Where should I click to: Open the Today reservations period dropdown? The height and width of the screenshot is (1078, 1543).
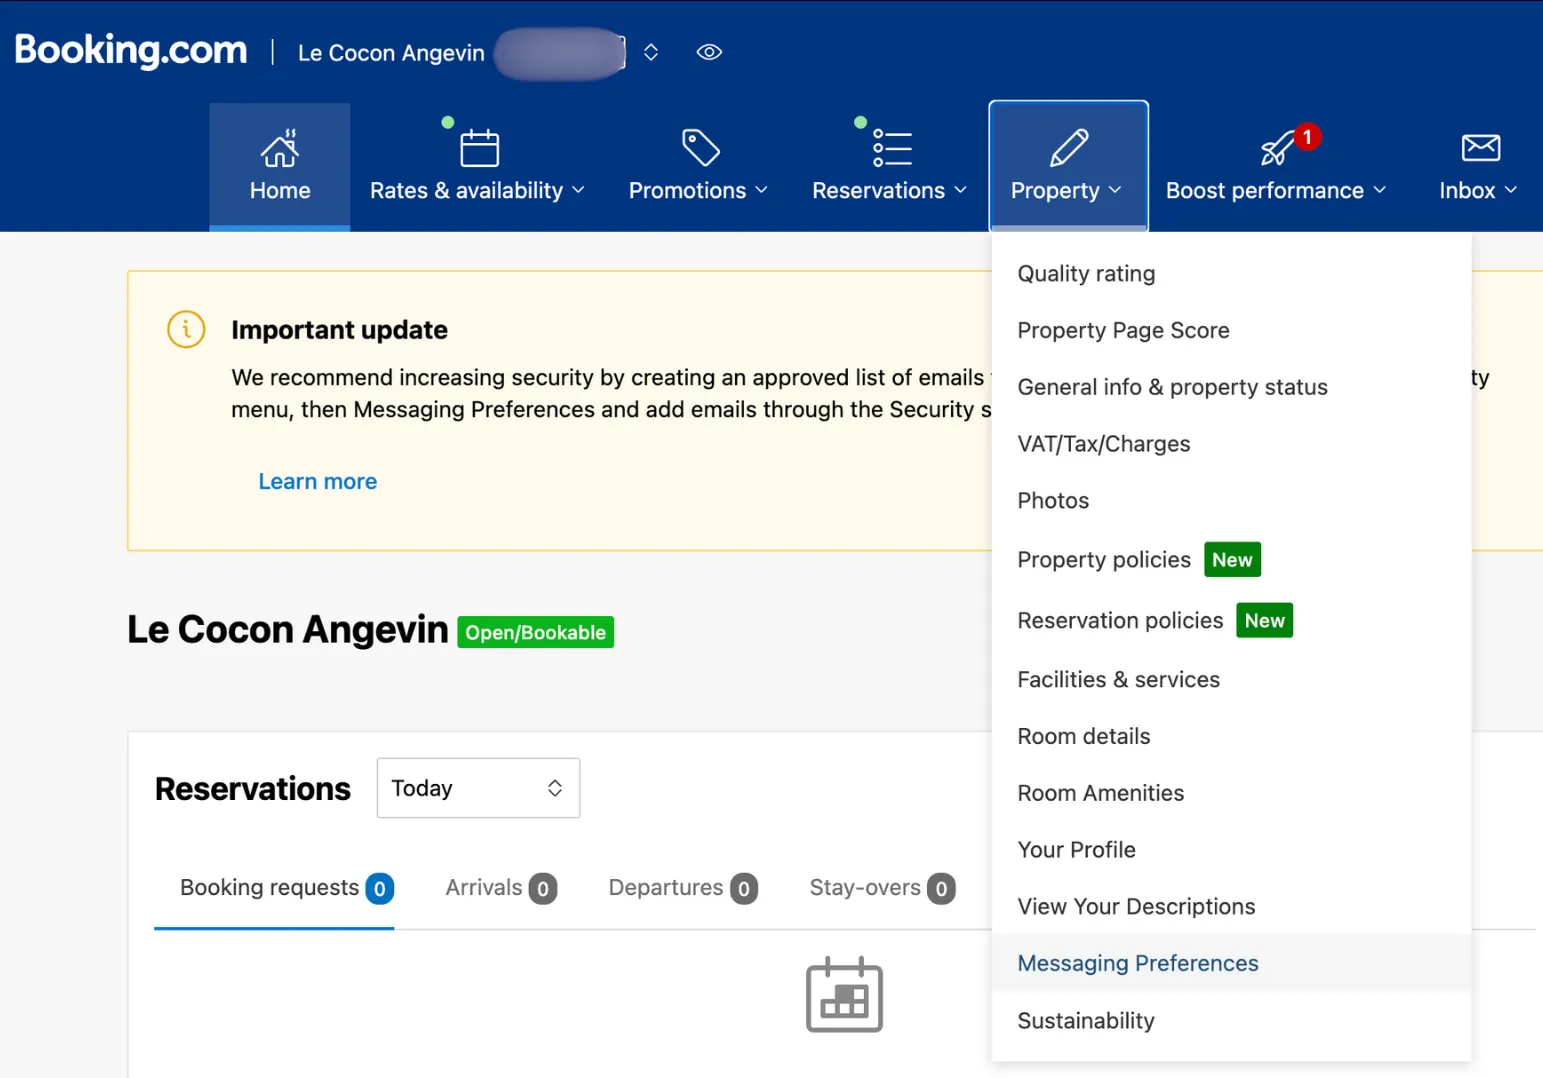[x=478, y=788]
